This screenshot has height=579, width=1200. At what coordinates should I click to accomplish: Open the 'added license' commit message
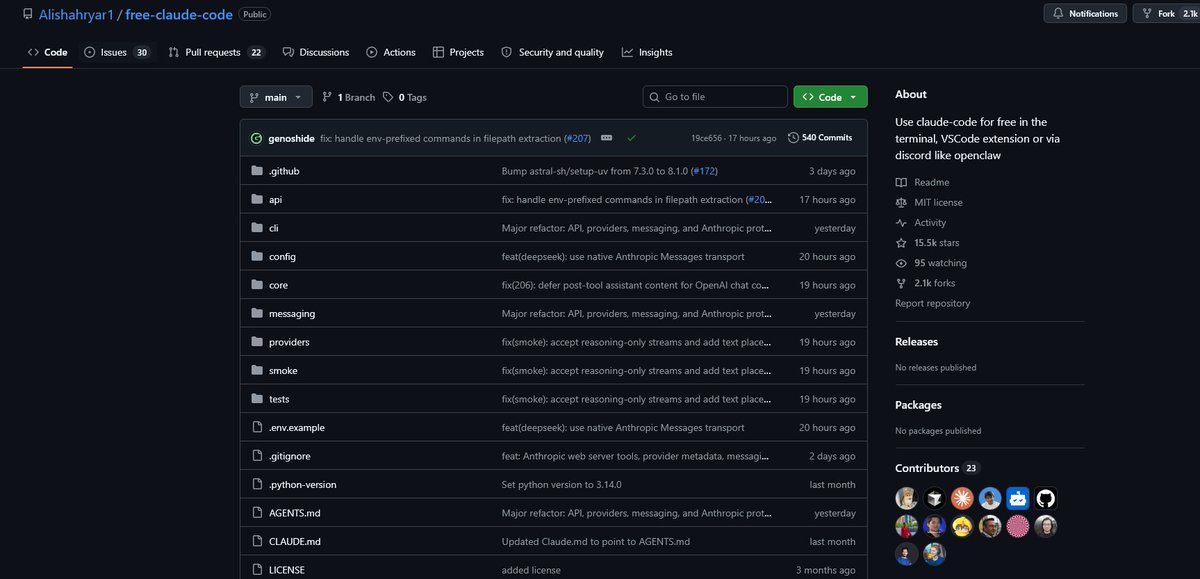(531, 570)
